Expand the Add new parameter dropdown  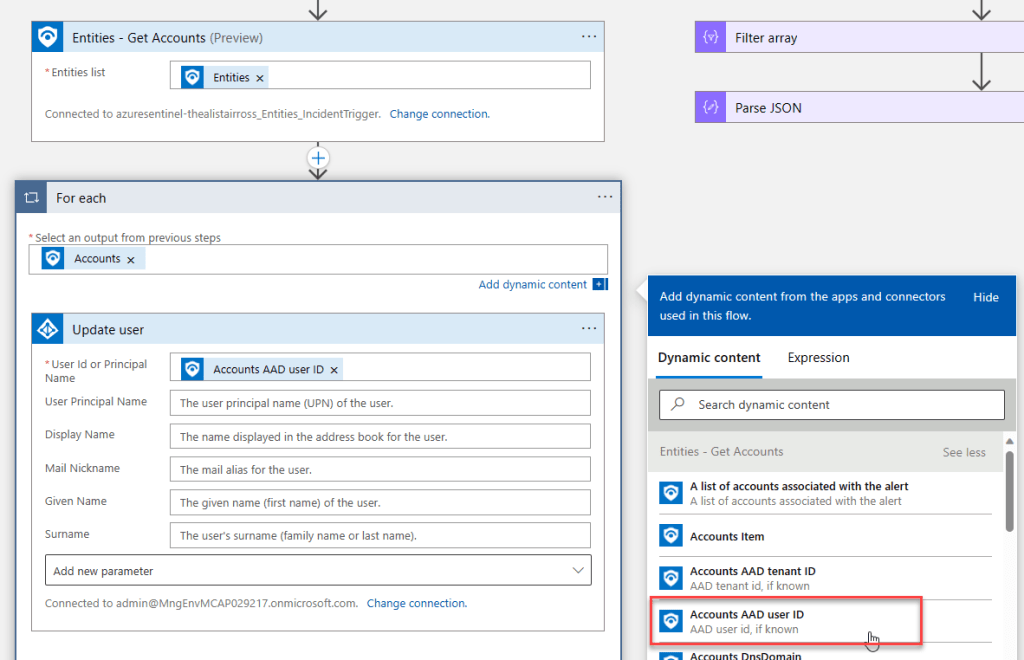click(318, 570)
